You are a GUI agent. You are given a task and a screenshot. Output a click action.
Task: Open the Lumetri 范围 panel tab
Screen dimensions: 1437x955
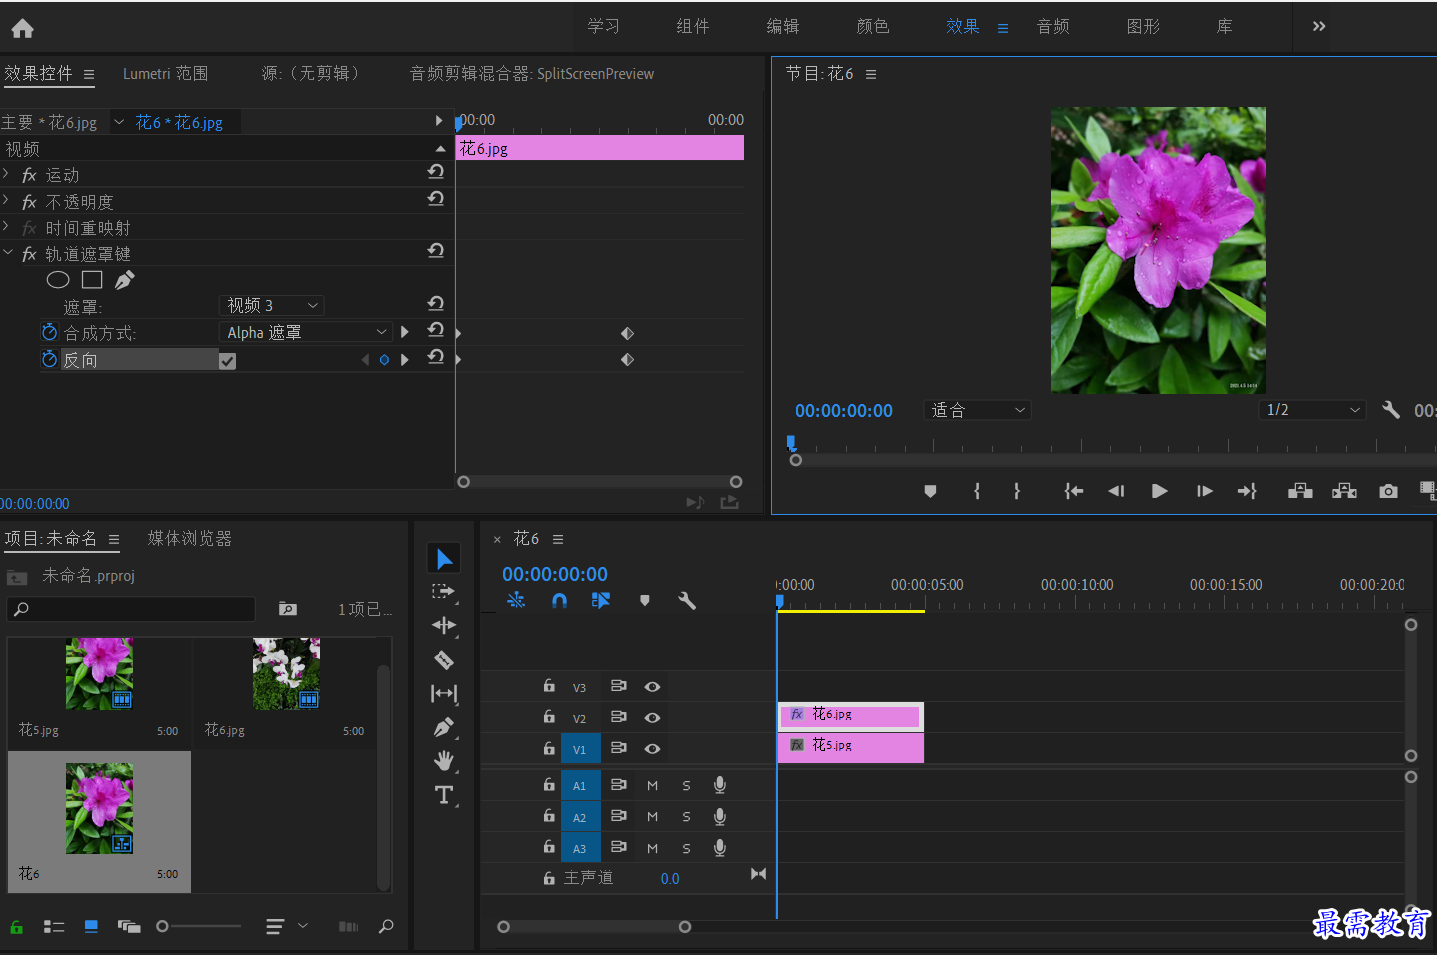pos(166,73)
